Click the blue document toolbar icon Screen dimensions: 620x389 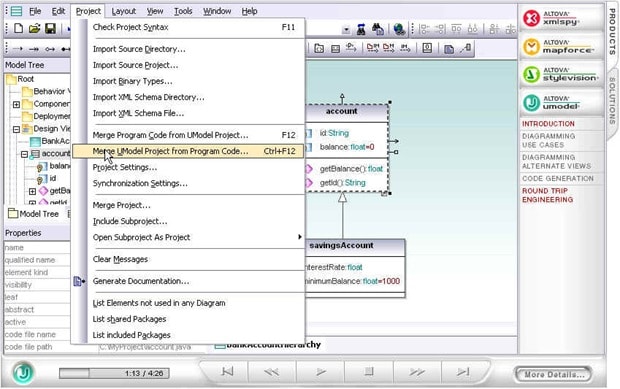pos(449,49)
